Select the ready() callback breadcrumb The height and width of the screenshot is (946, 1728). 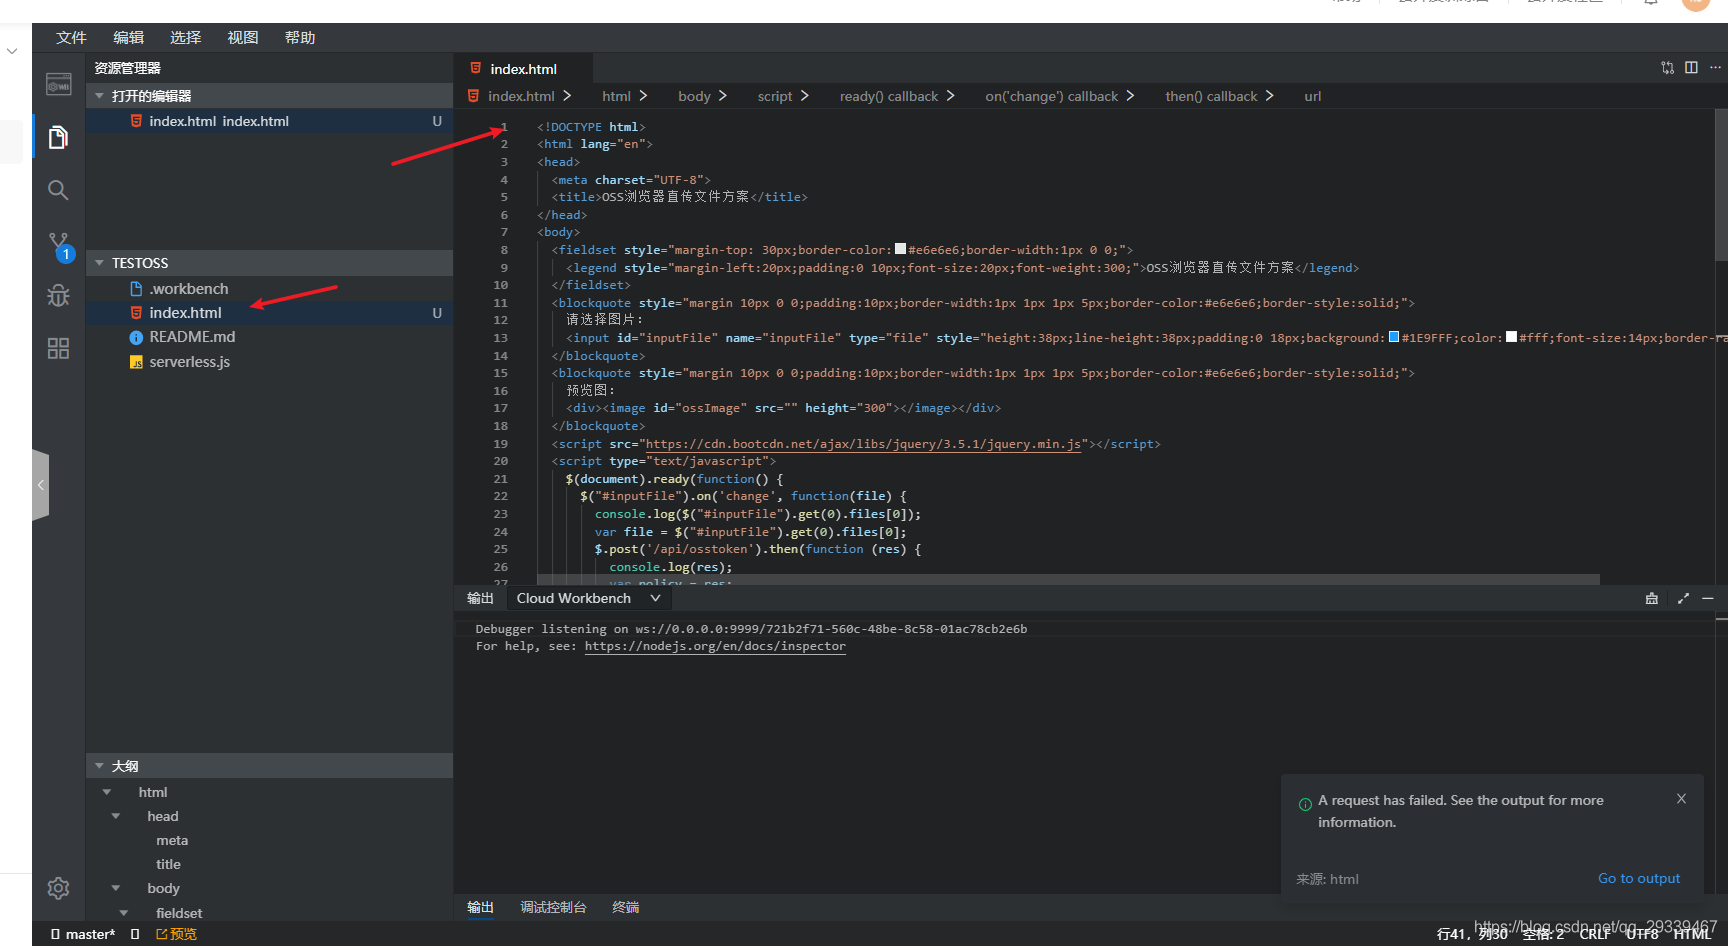click(889, 96)
